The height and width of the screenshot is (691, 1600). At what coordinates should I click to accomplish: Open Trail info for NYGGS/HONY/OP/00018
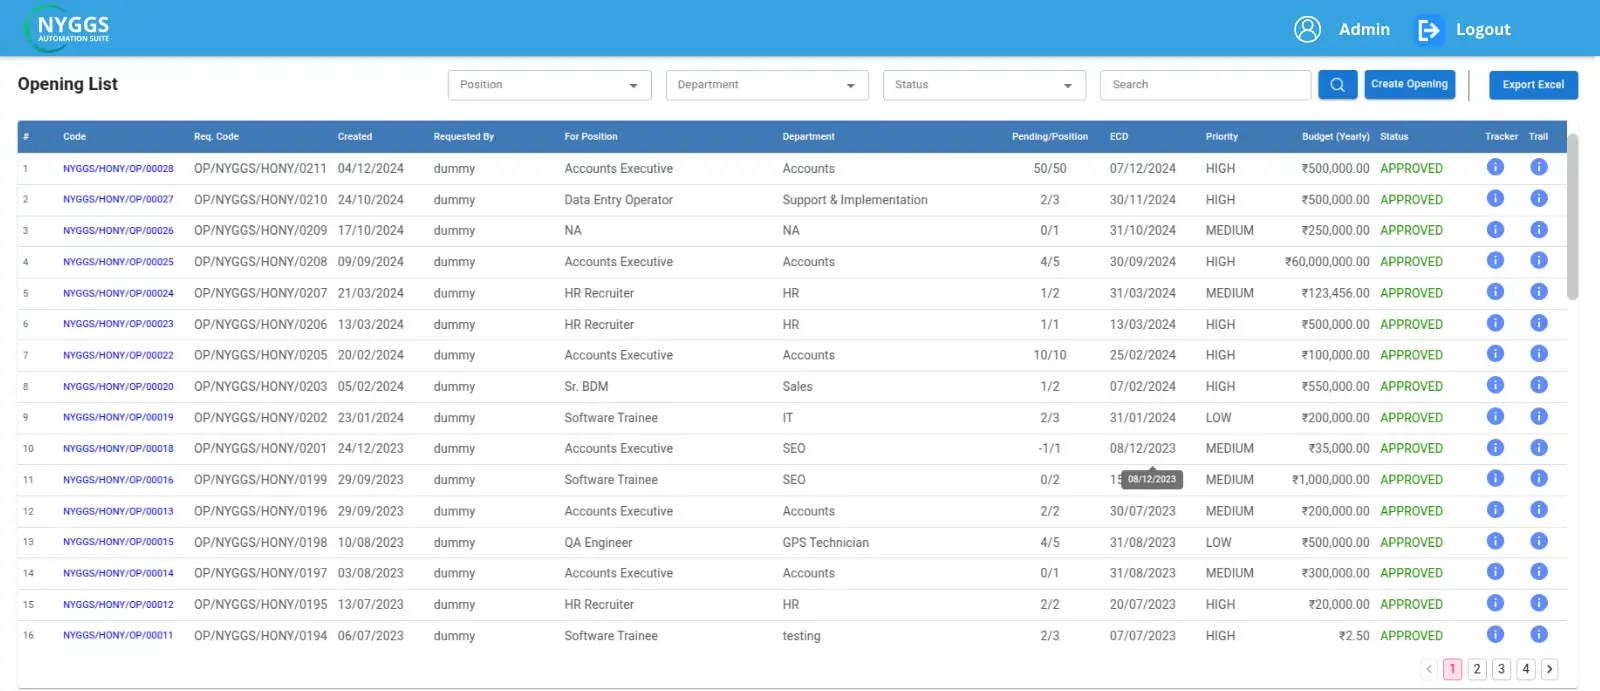[x=1538, y=447]
